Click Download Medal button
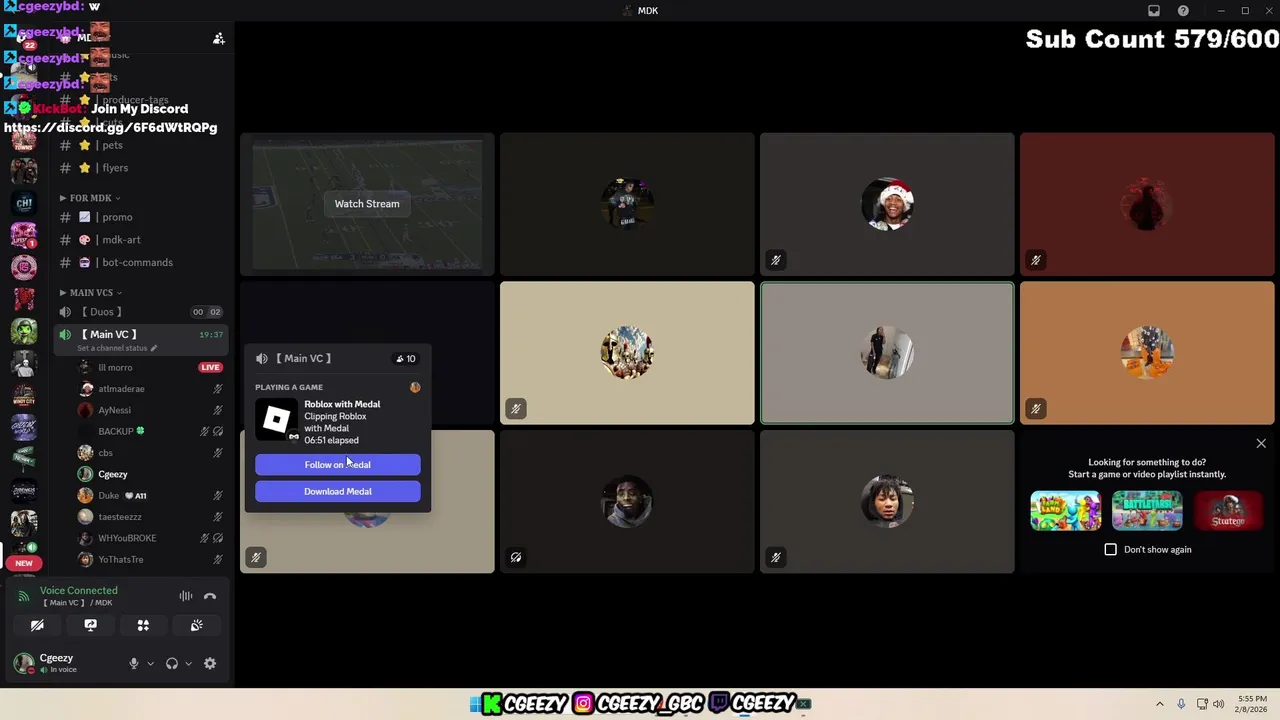The width and height of the screenshot is (1280, 720). point(338,491)
